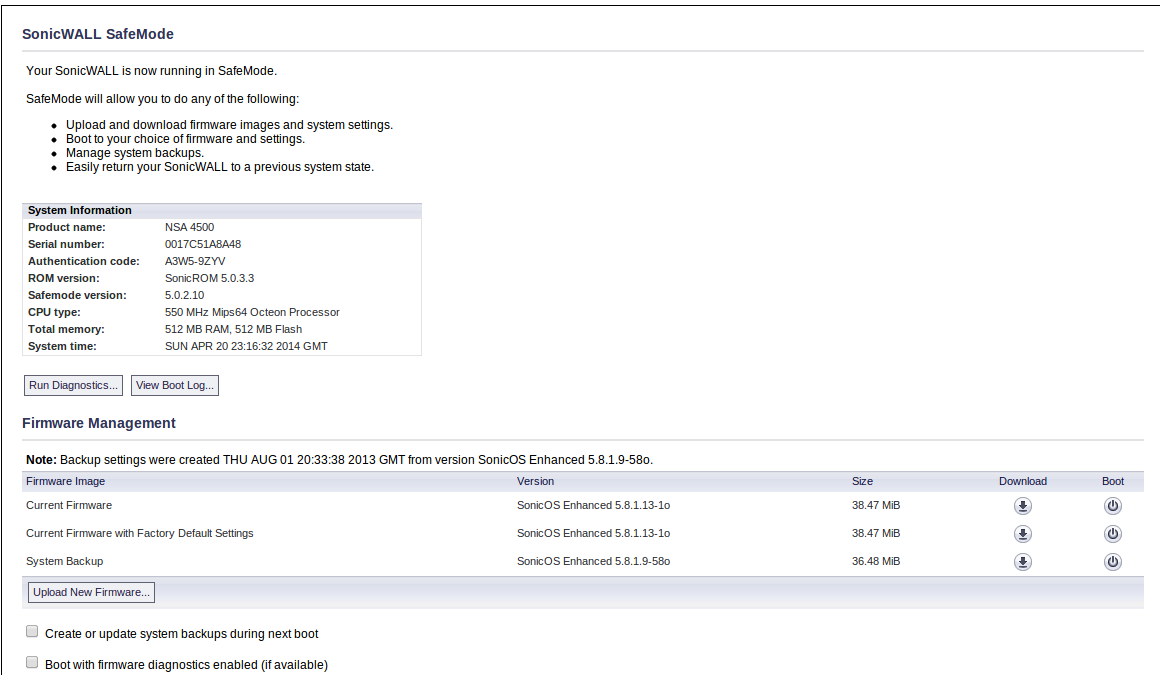Click the Boot column header

(x=1113, y=481)
